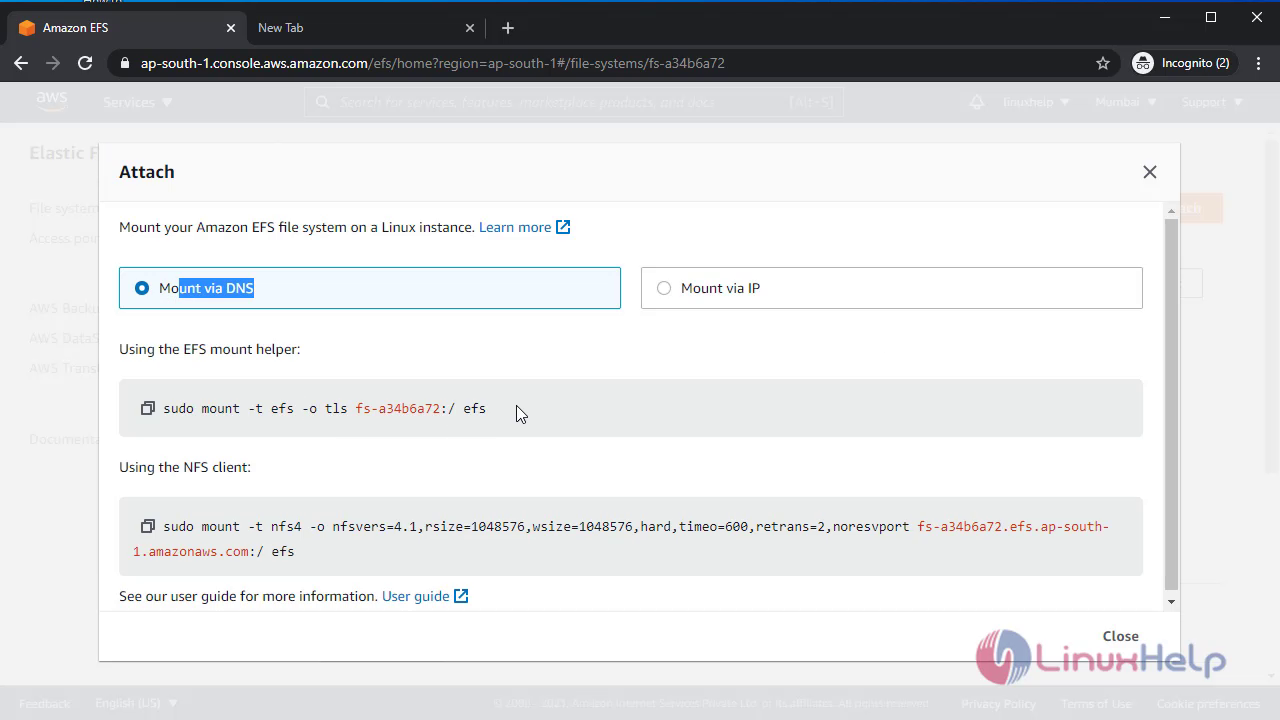Viewport: 1280px width, 720px height.
Task: Select Mount via IP option
Action: point(892,288)
